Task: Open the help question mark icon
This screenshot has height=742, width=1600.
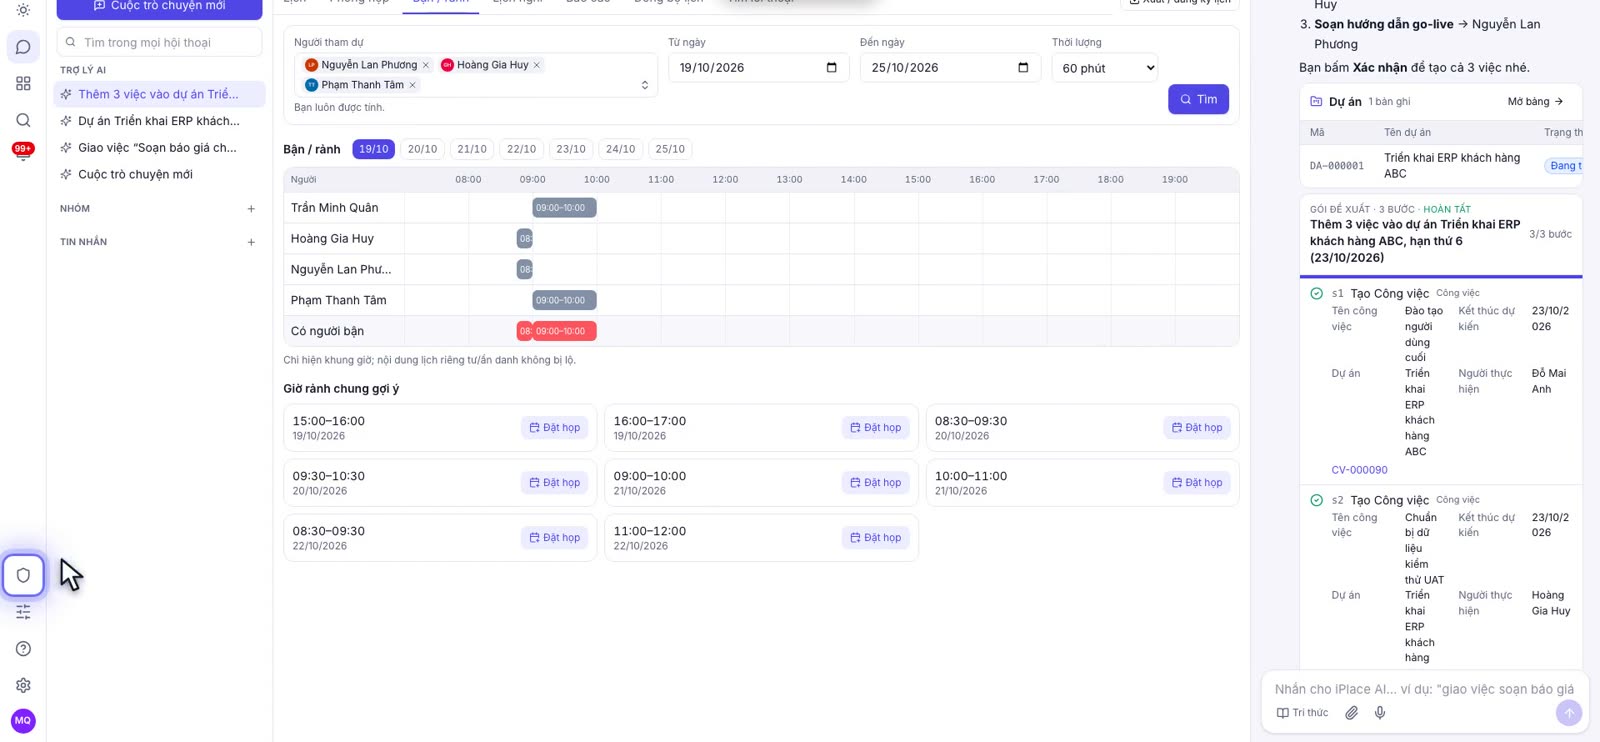Action: (23, 649)
